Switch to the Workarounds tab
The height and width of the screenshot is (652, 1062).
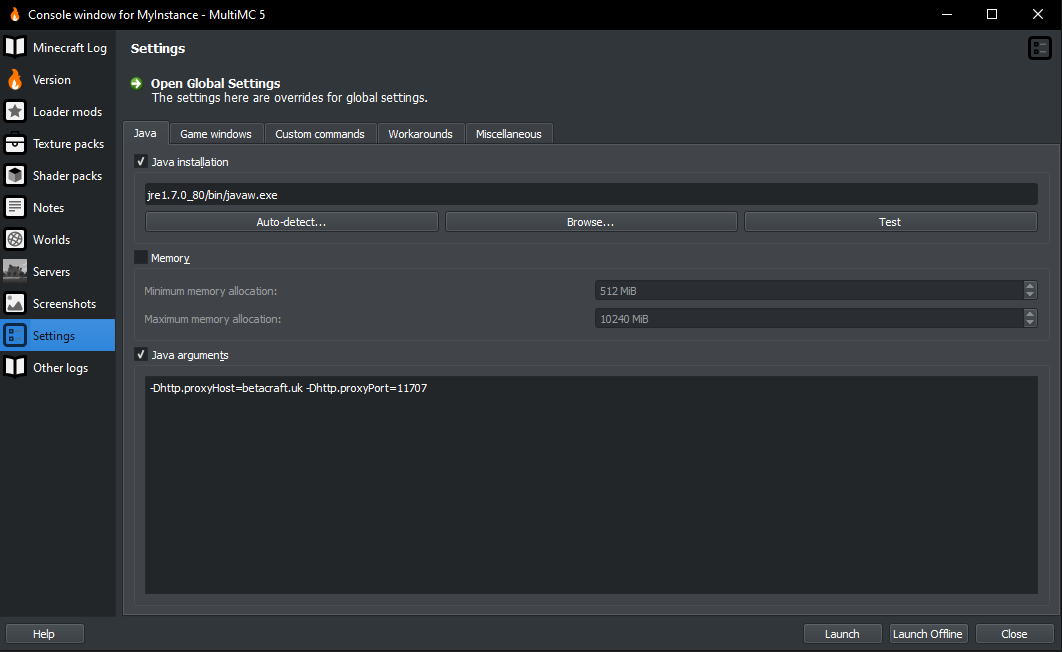420,134
